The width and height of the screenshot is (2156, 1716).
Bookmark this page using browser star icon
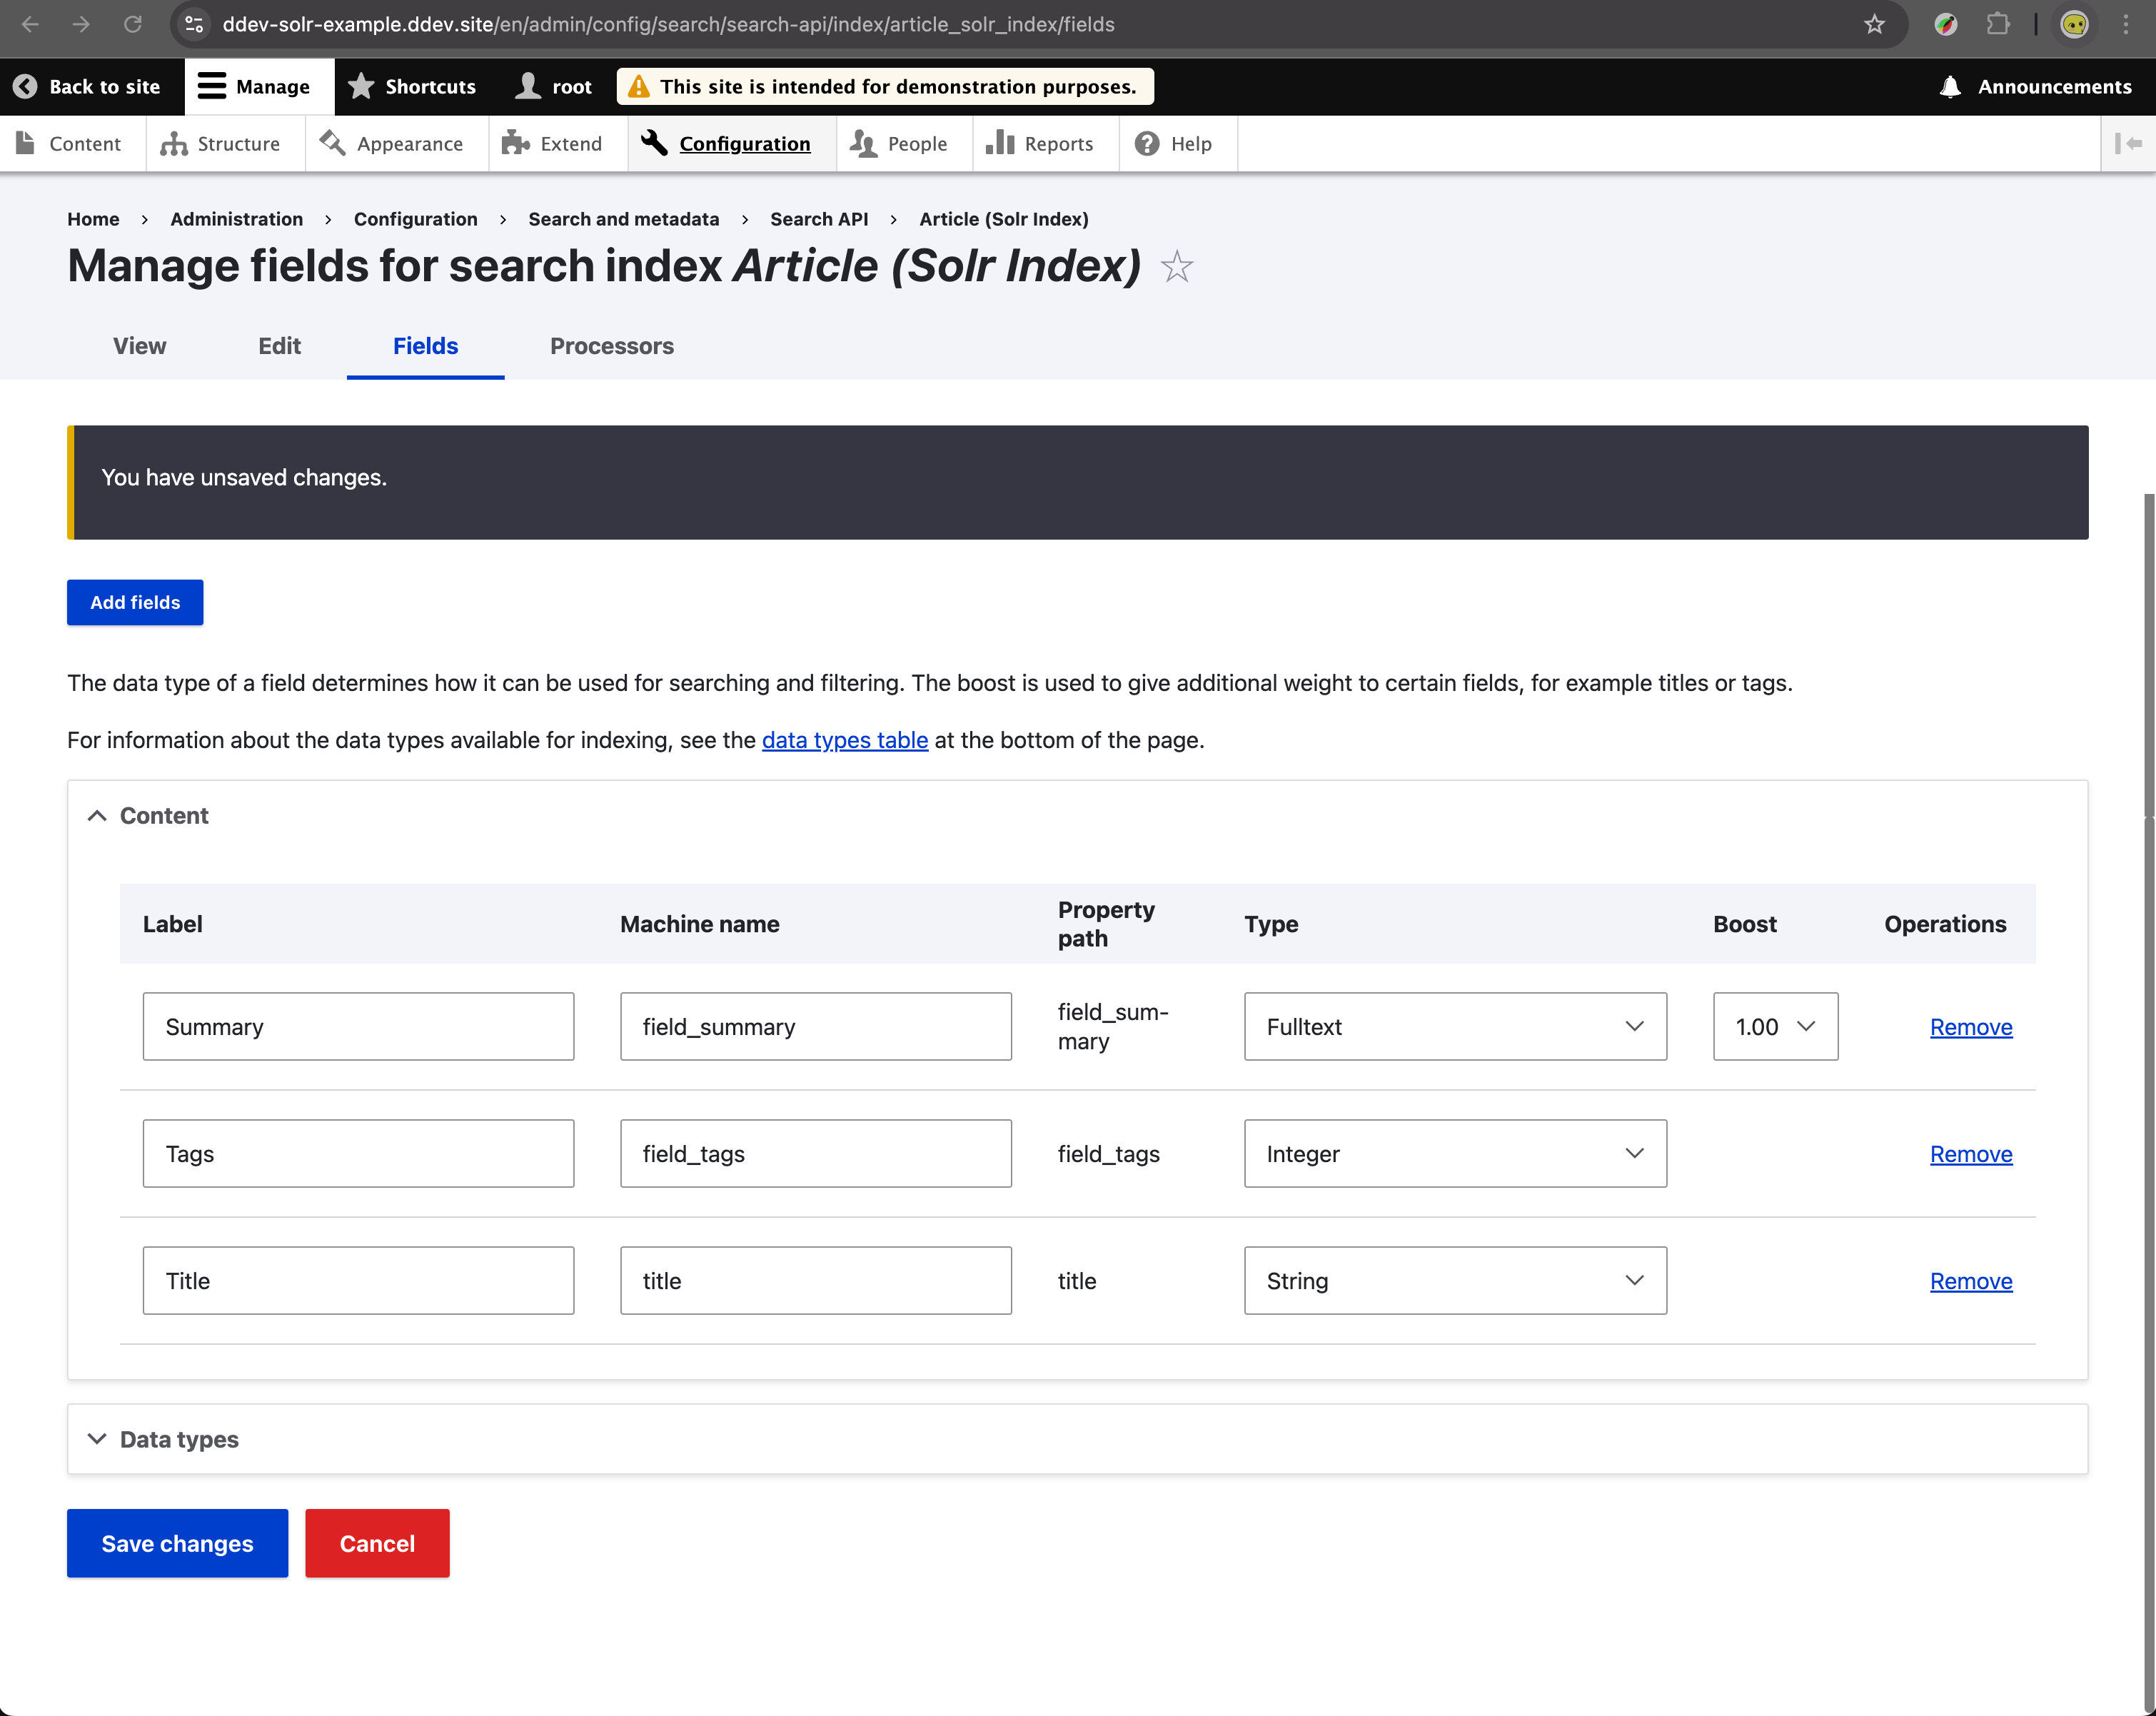(x=1874, y=24)
